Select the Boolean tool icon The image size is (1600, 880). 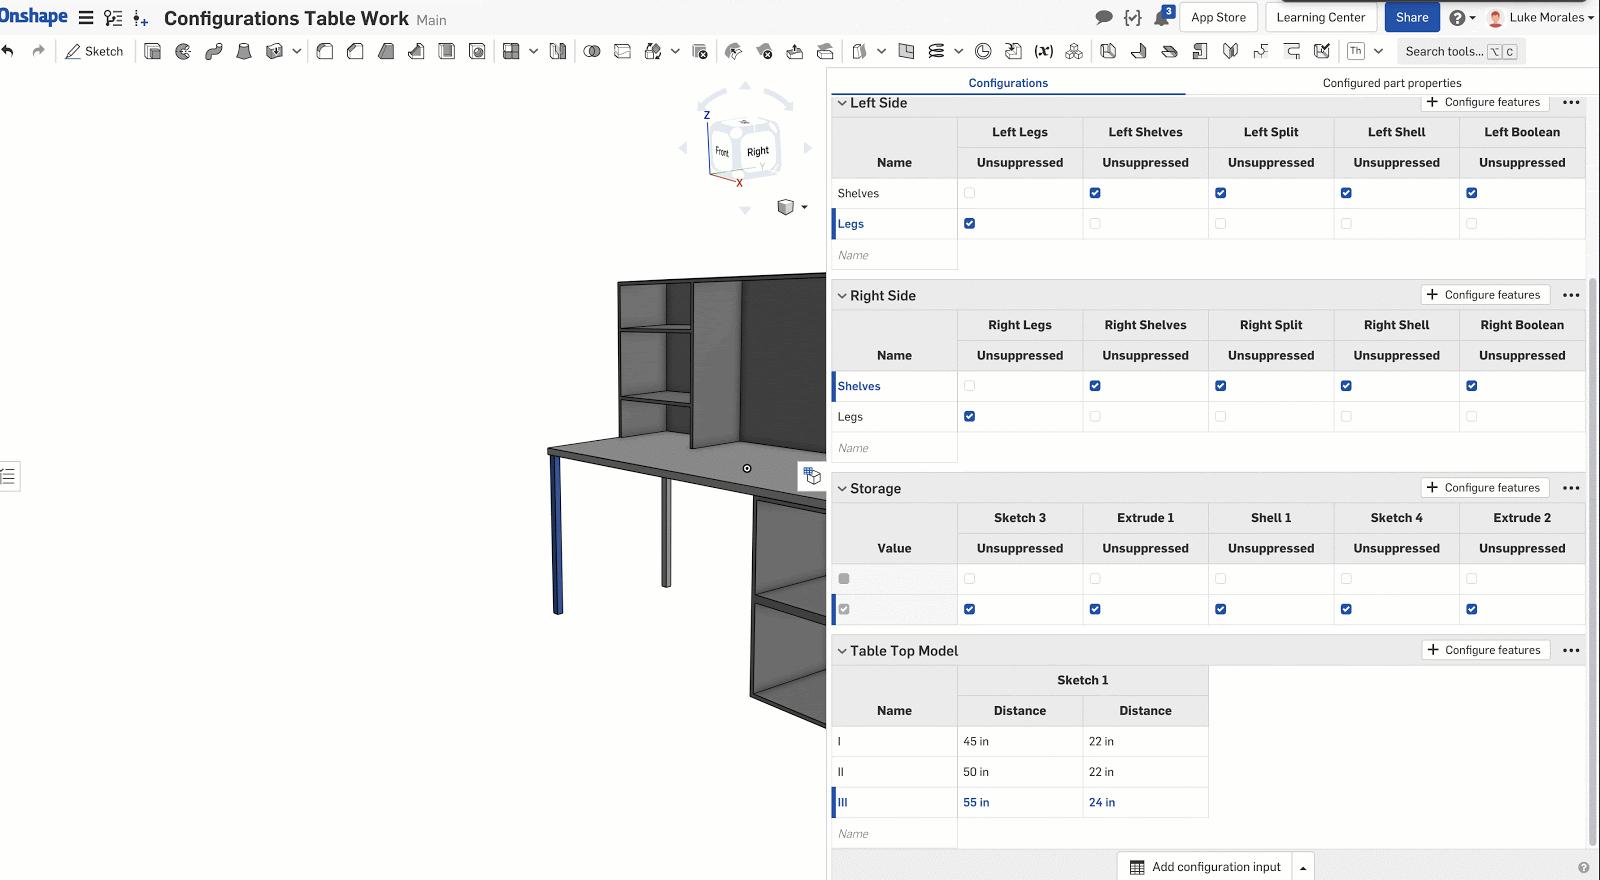tap(592, 51)
